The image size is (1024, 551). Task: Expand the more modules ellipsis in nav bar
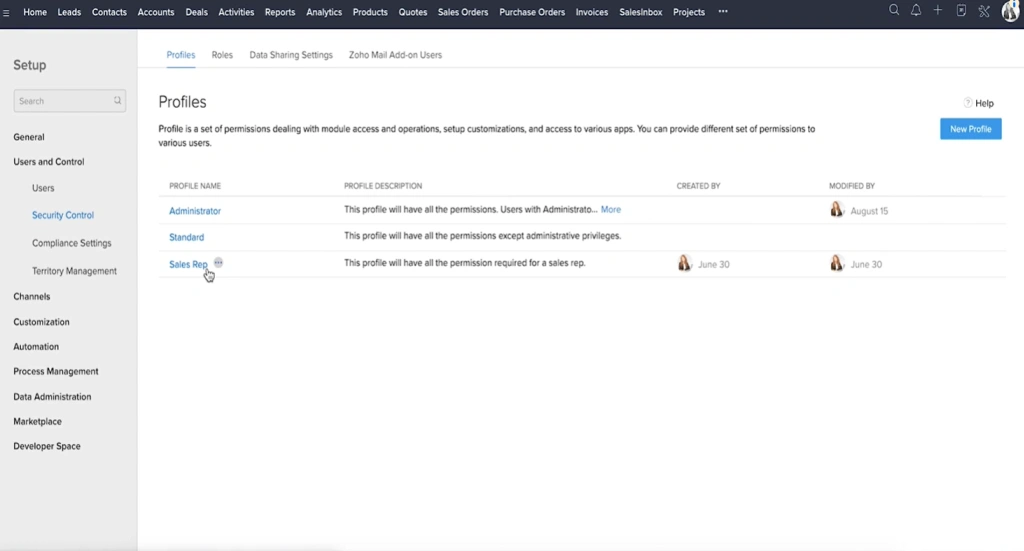tap(723, 12)
